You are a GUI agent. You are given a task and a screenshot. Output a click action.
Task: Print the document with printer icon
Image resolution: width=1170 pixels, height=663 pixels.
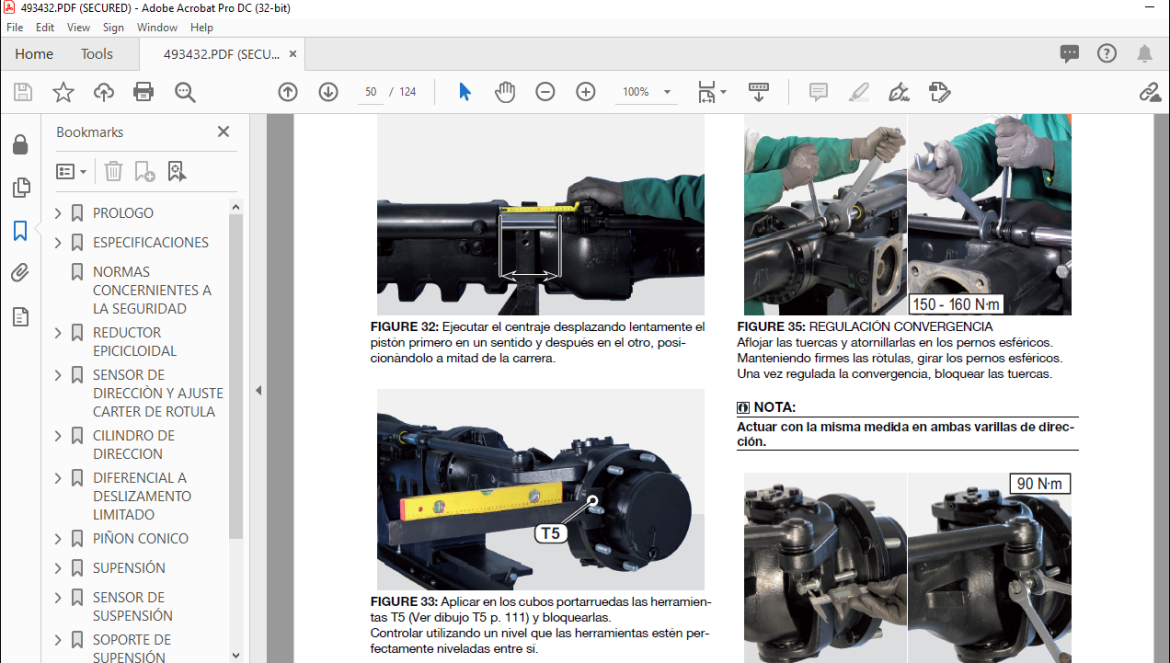click(143, 92)
